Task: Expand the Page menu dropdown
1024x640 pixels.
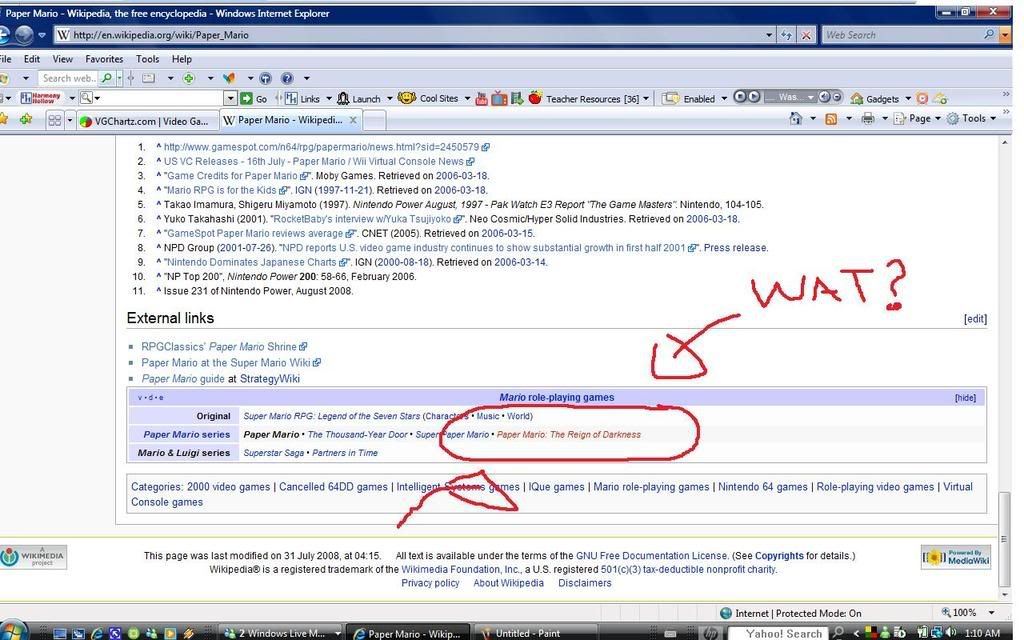Action: (919, 119)
